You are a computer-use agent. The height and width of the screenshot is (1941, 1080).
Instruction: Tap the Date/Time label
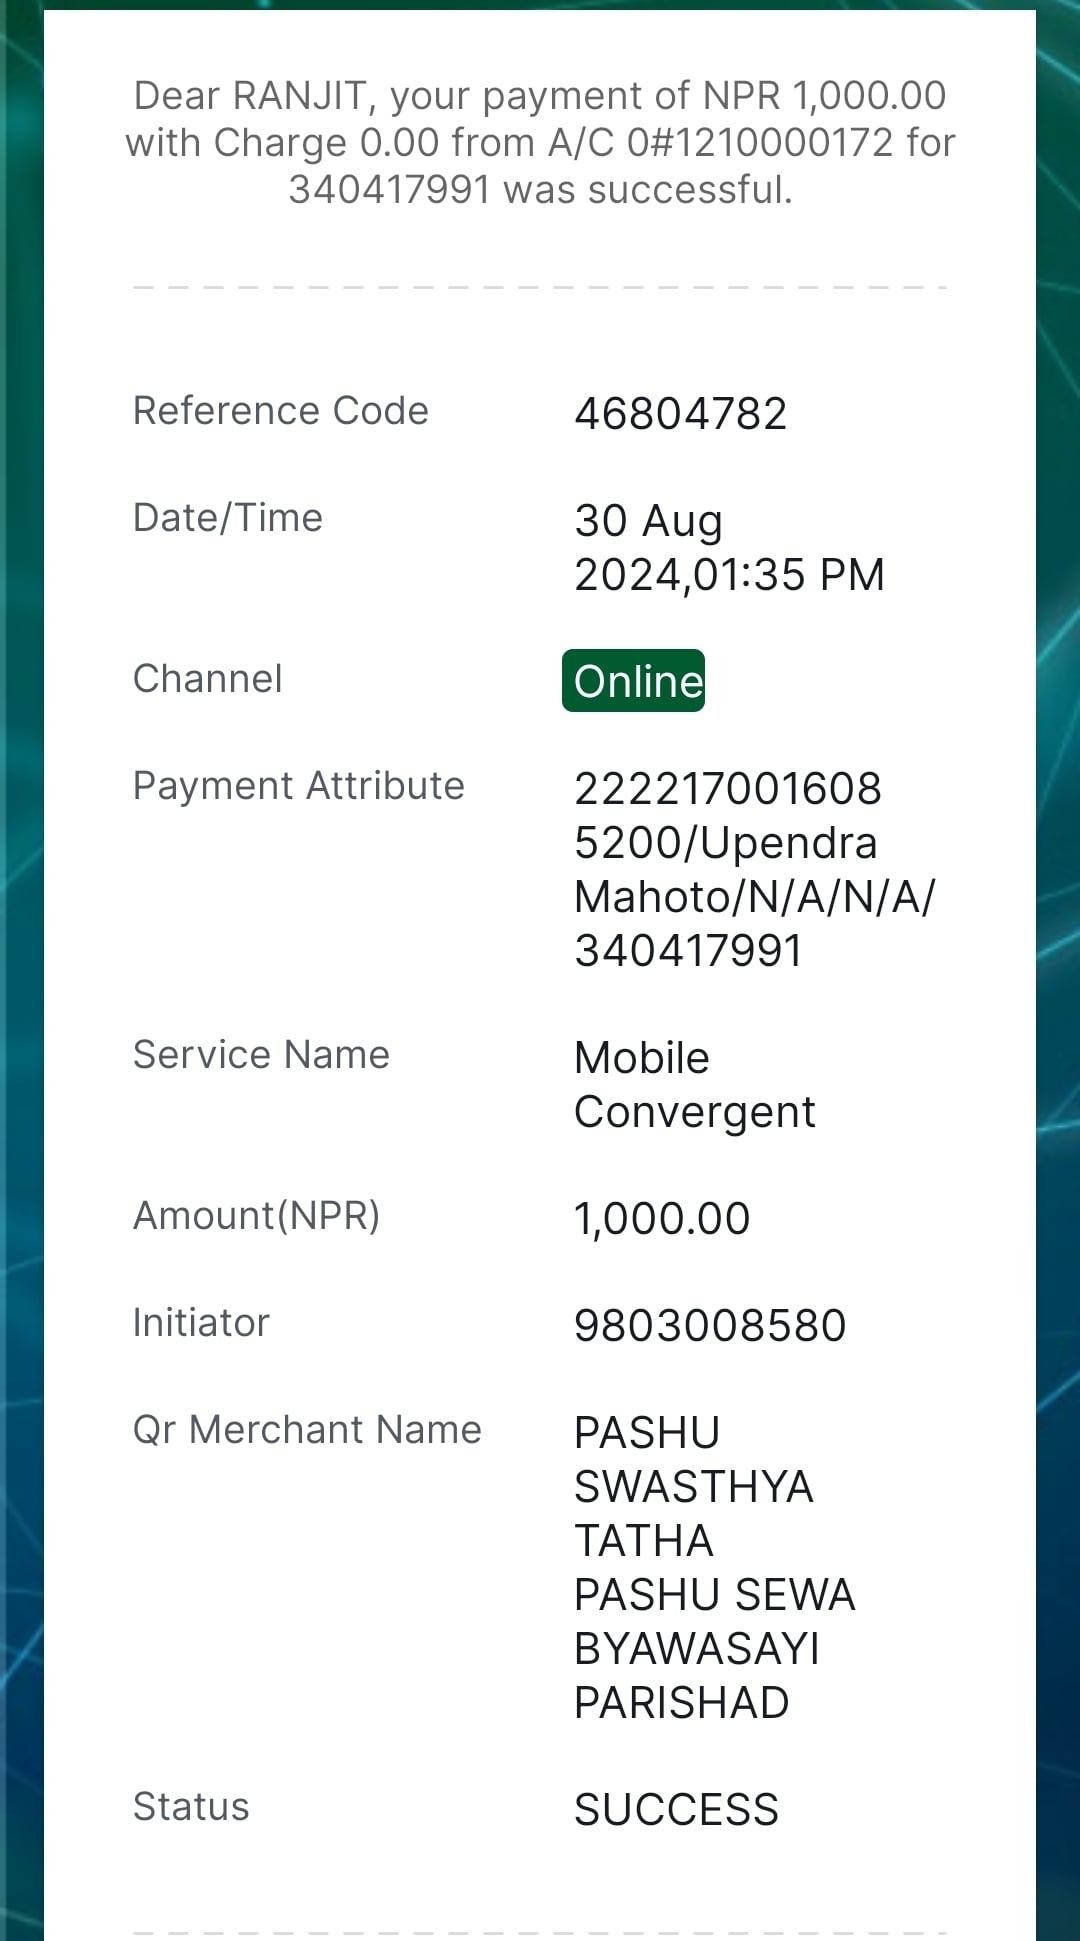(x=228, y=518)
